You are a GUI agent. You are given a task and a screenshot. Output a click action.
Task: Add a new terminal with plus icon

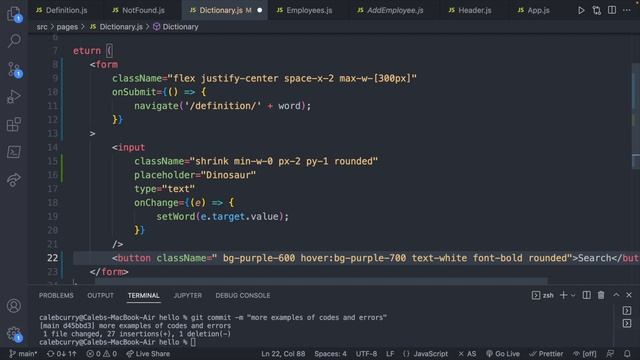point(563,295)
